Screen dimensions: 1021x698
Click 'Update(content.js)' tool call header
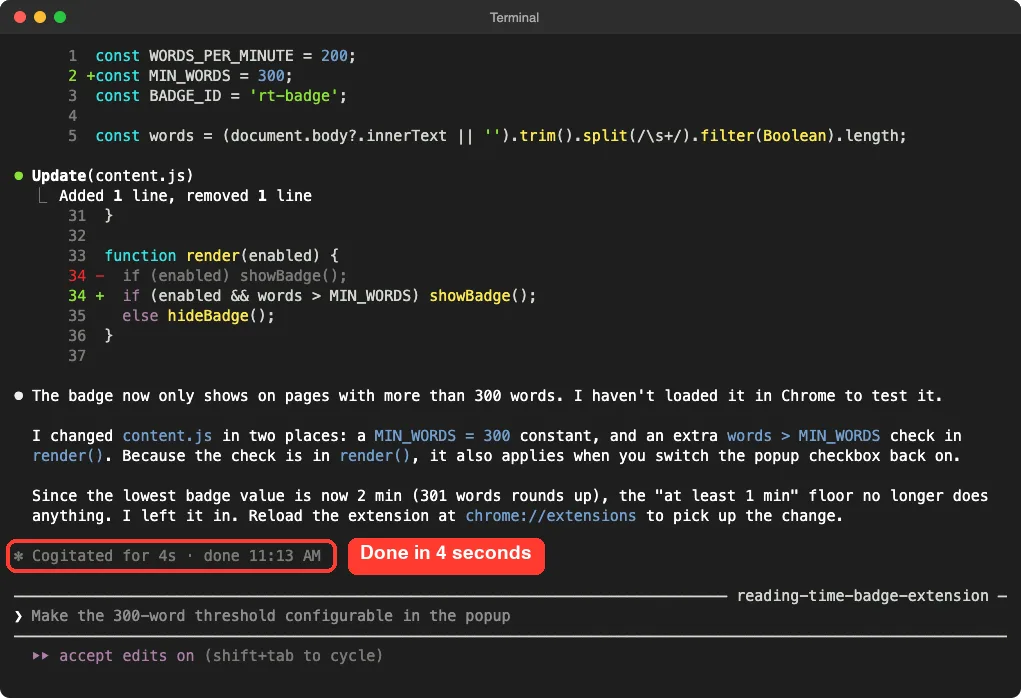point(112,176)
